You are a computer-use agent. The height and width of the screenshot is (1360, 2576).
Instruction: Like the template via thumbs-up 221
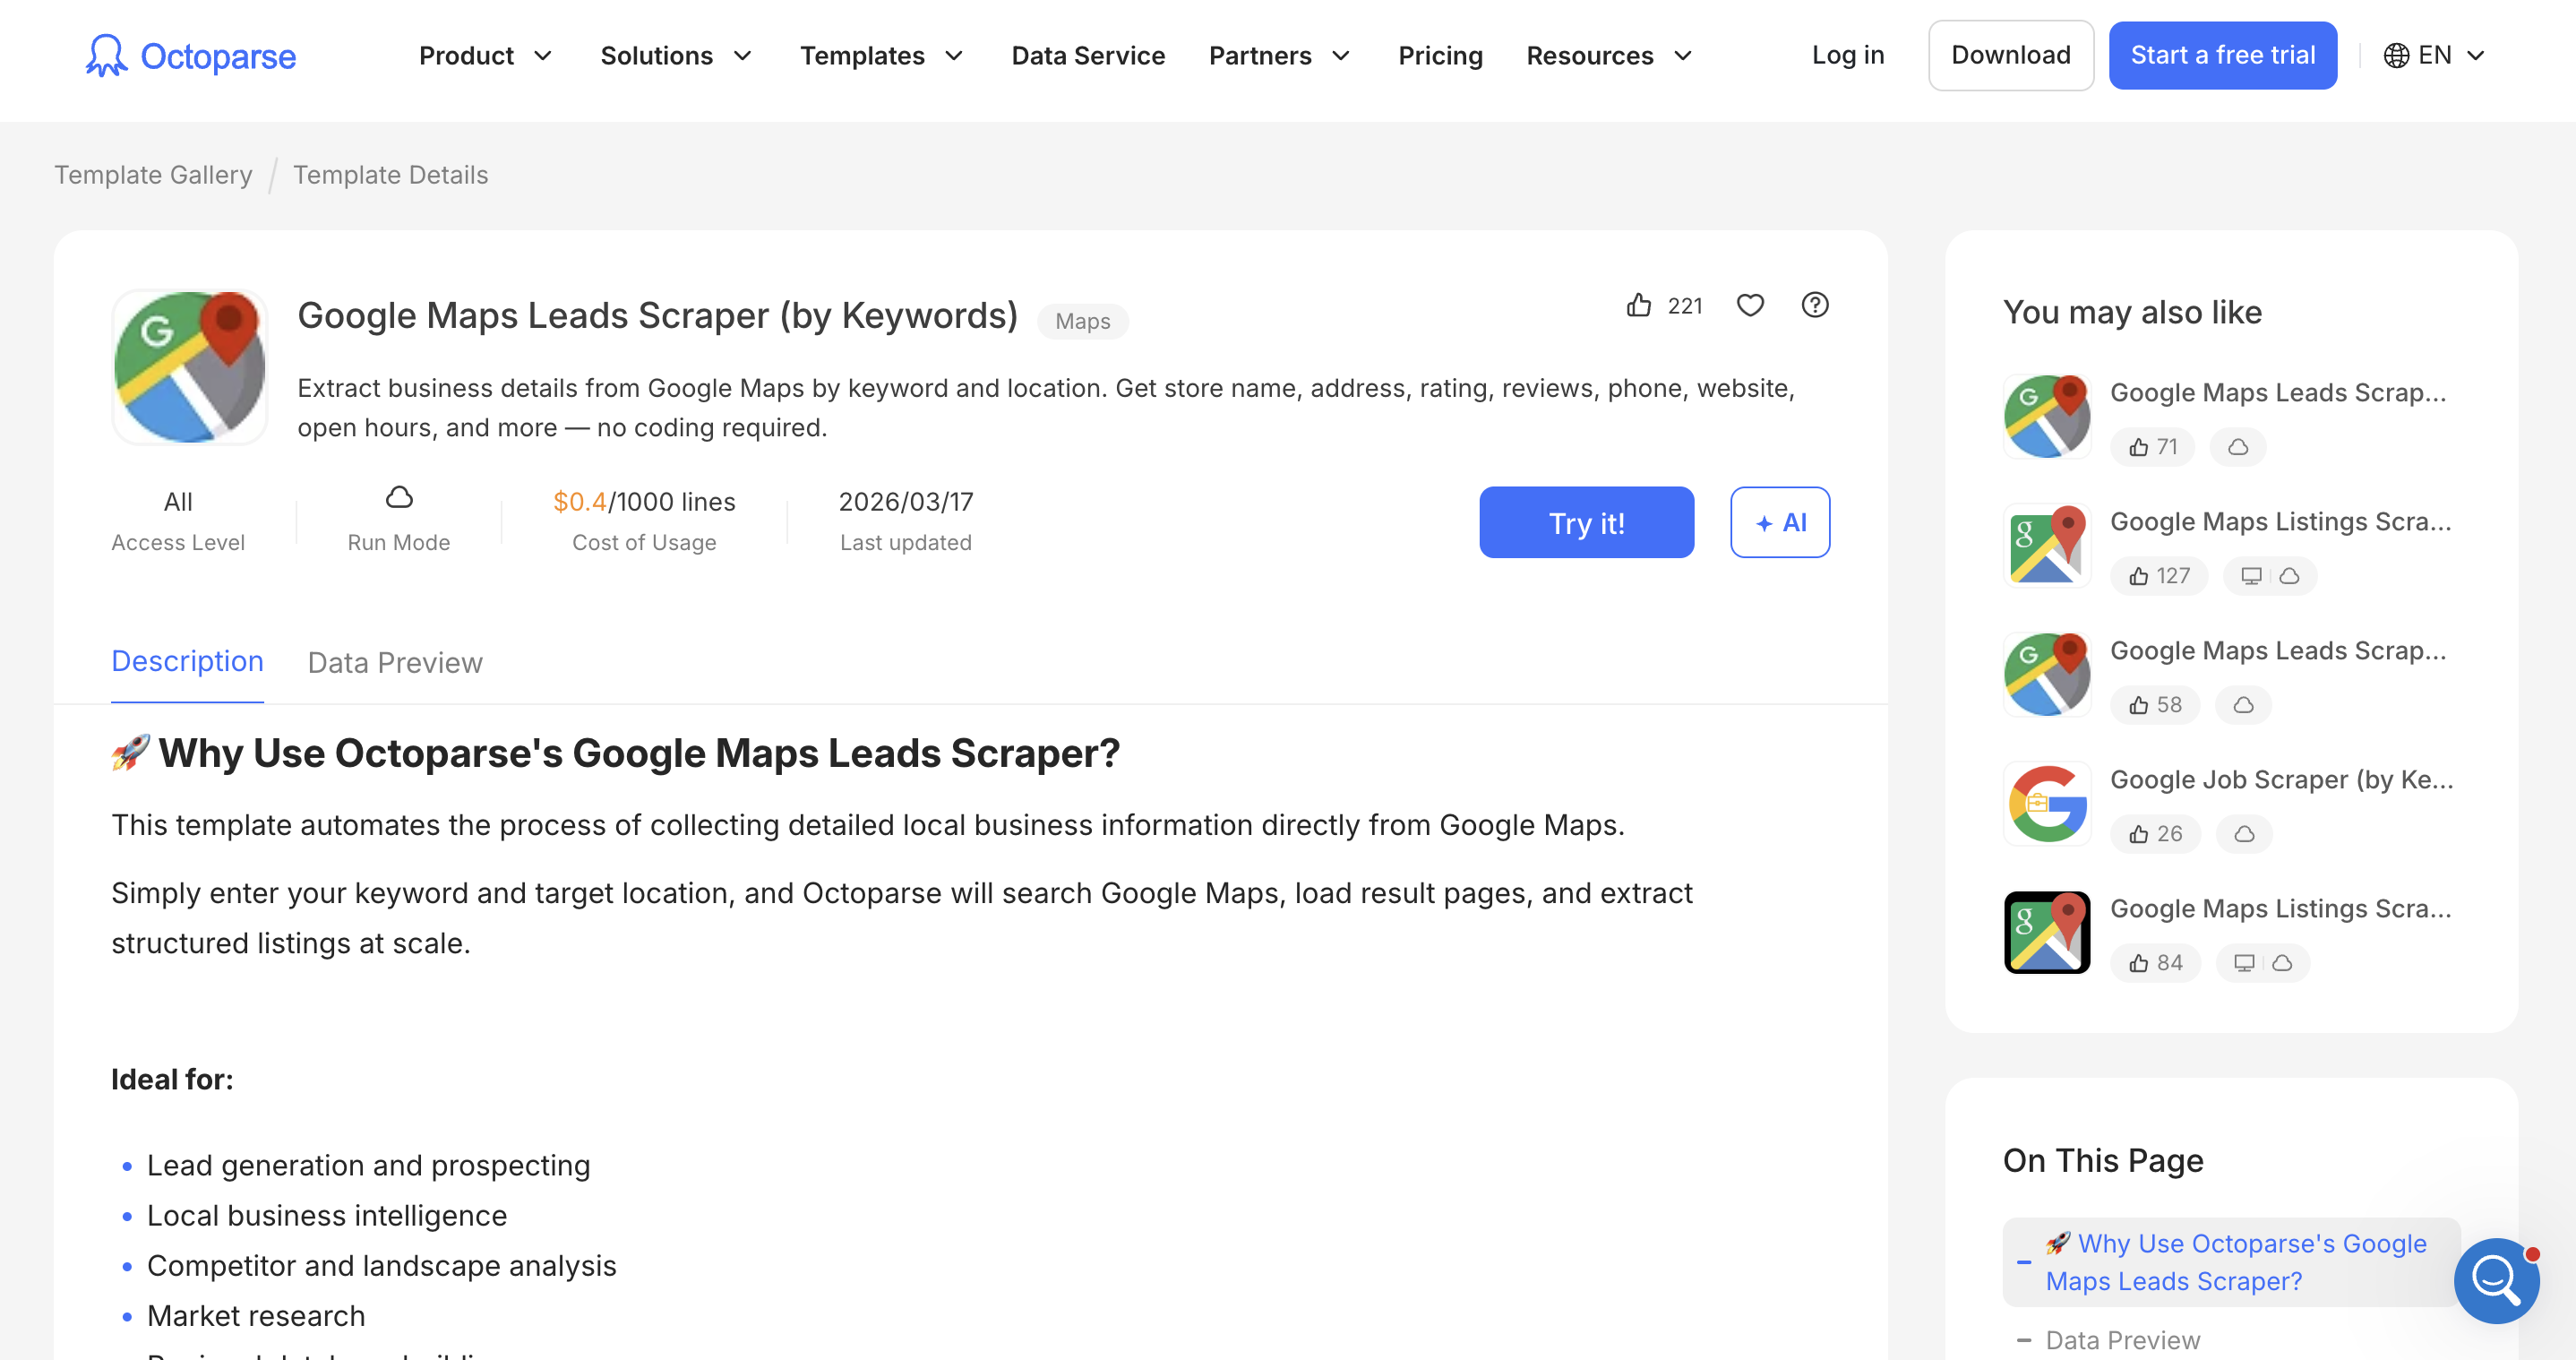tap(1664, 306)
